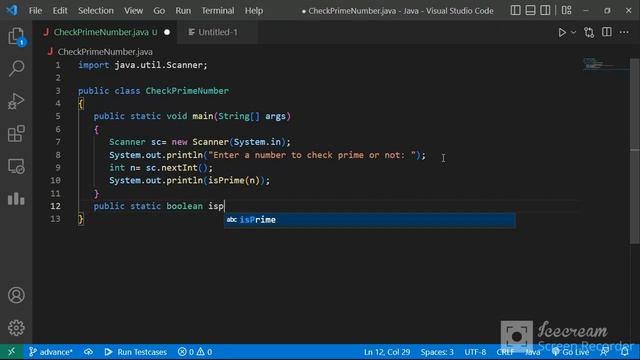Click the advance* git branch indicator
640x360 pixels.
pyautogui.click(x=51, y=352)
